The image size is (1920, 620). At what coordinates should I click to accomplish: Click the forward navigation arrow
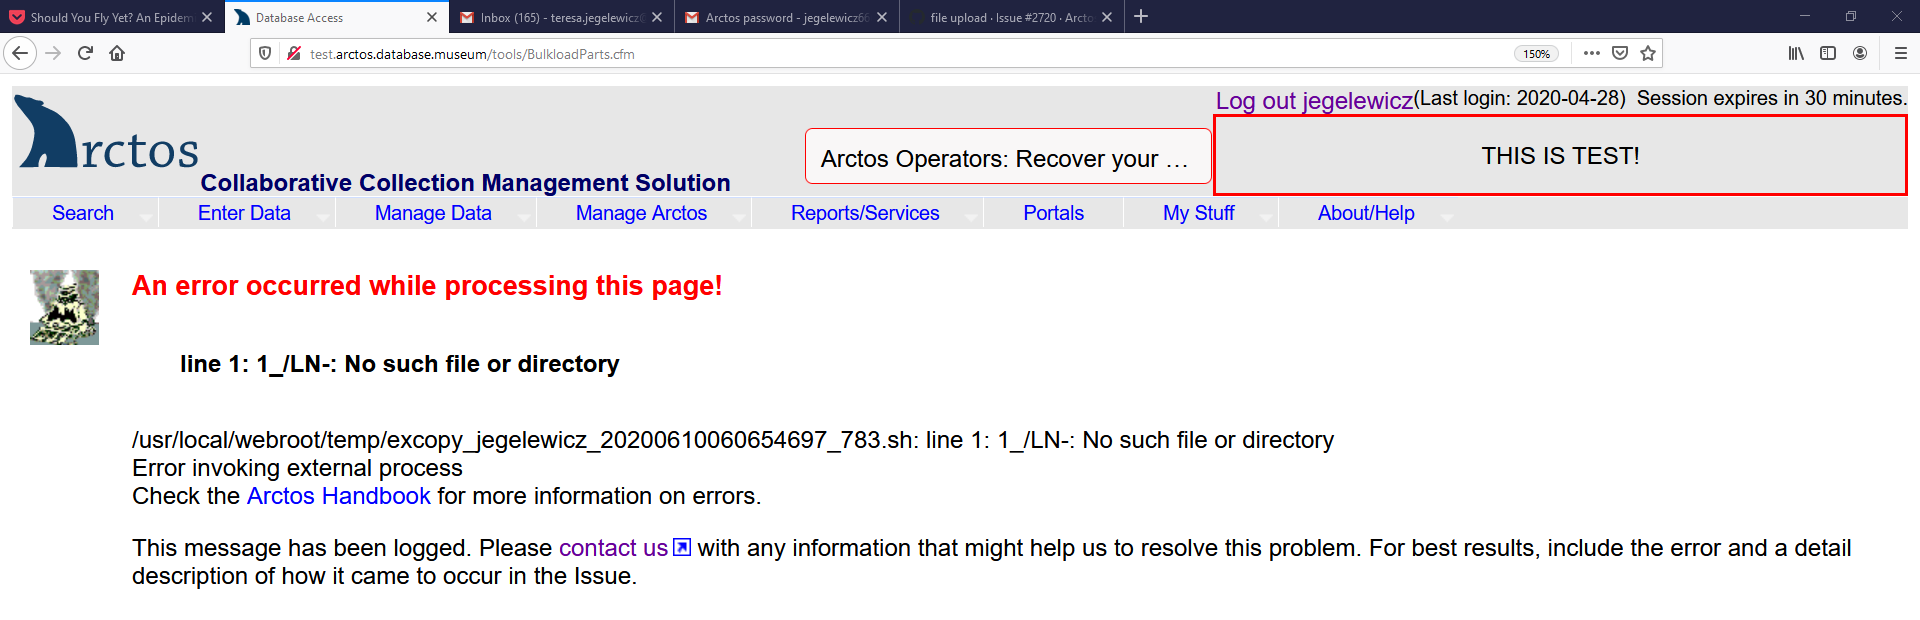click(x=54, y=53)
